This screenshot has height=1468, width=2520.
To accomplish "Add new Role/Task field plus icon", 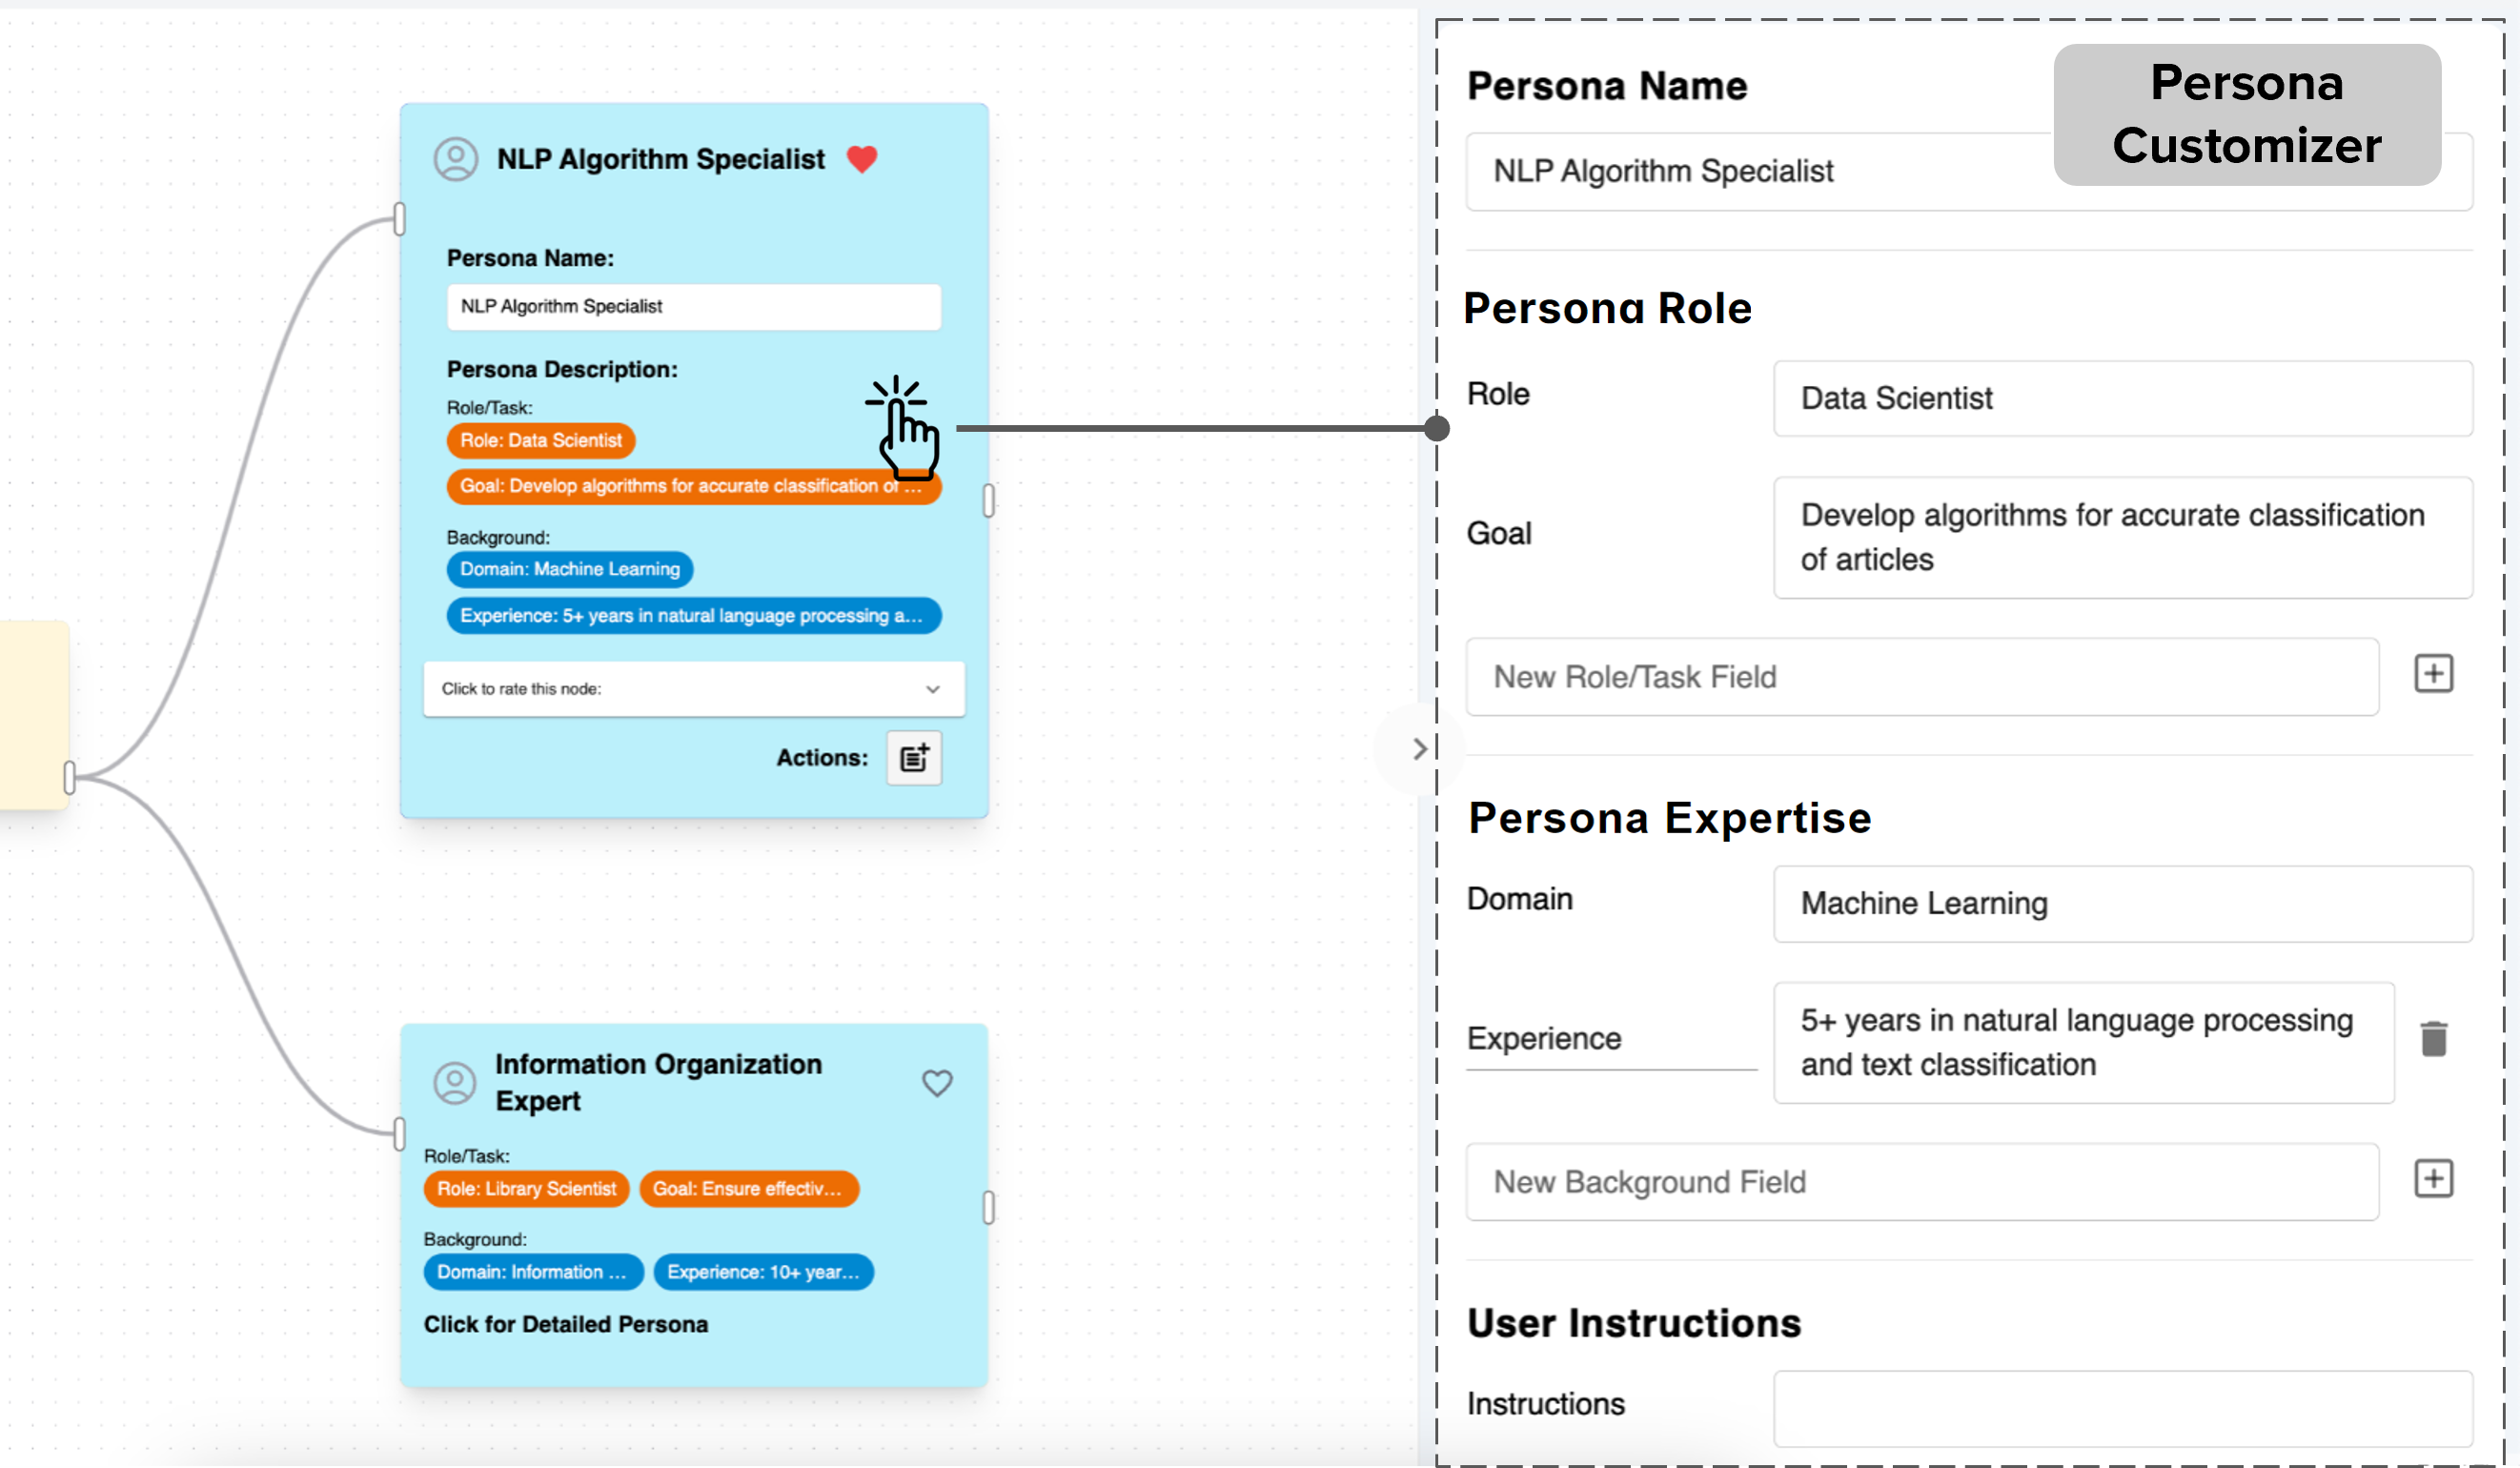I will [2432, 674].
